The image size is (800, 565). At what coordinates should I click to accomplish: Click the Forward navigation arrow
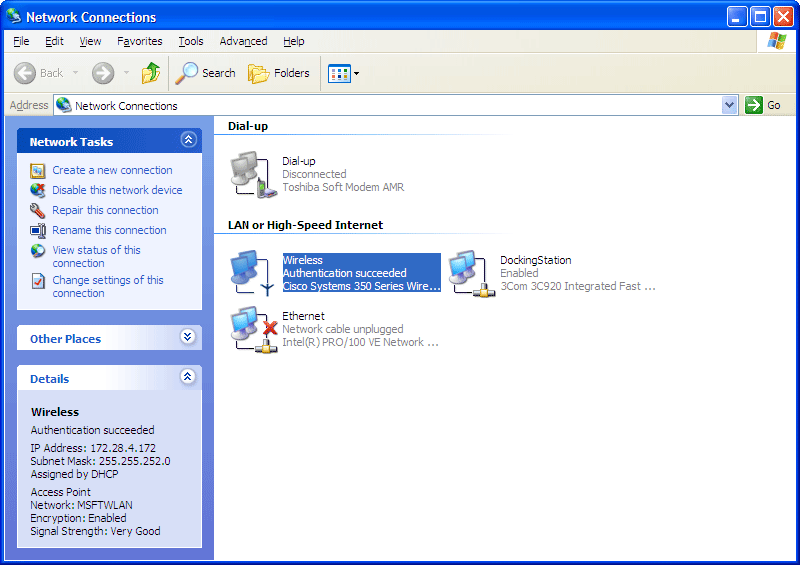(x=103, y=73)
